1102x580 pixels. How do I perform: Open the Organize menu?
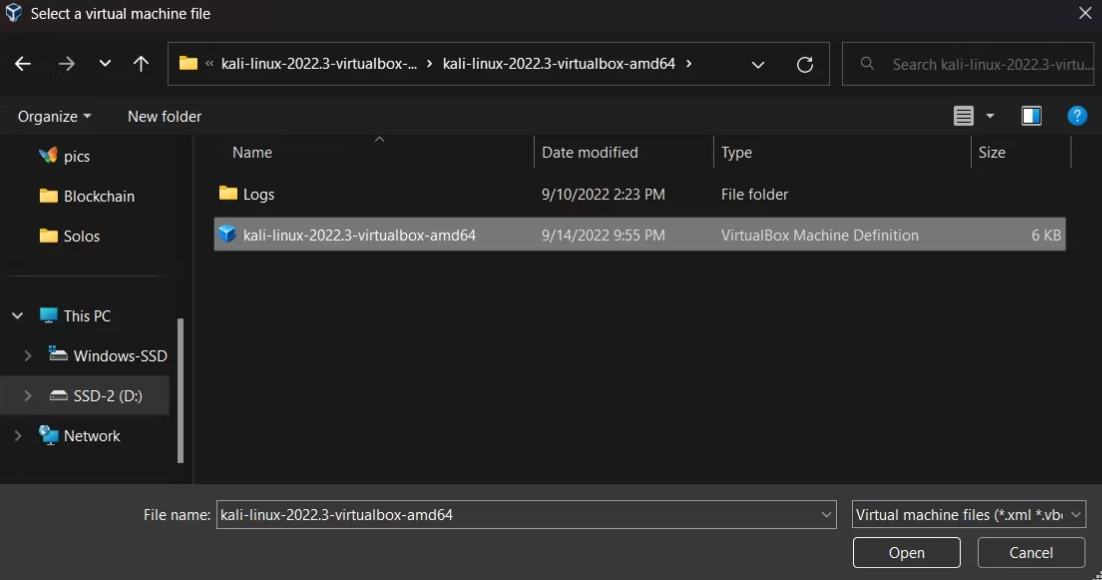[x=54, y=116]
